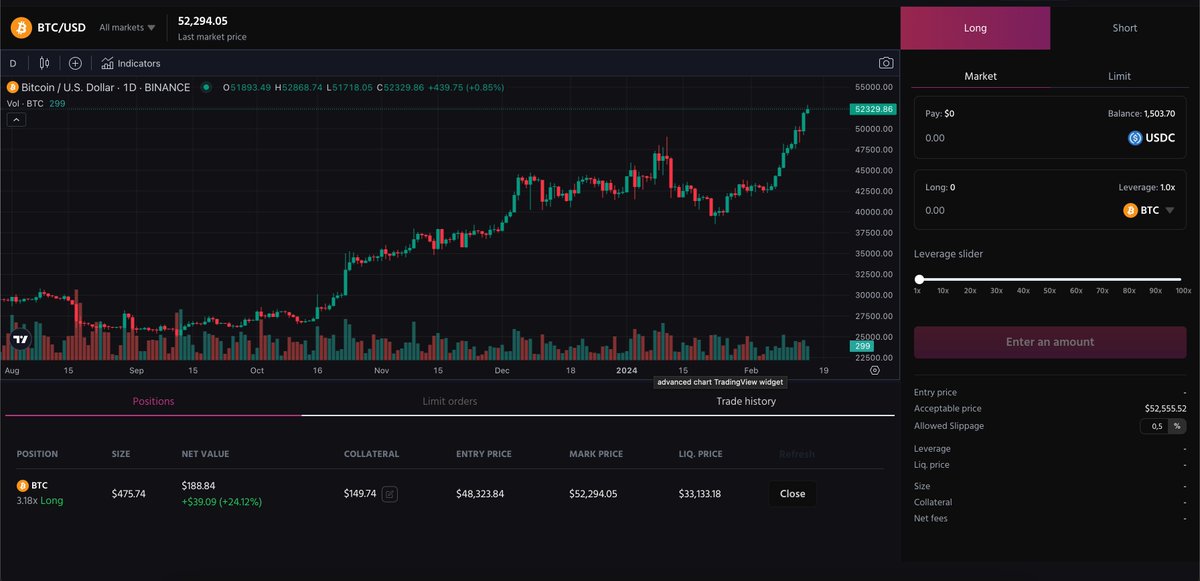Toggle the slippage percent unit button
1200x581 pixels.
coord(1177,426)
